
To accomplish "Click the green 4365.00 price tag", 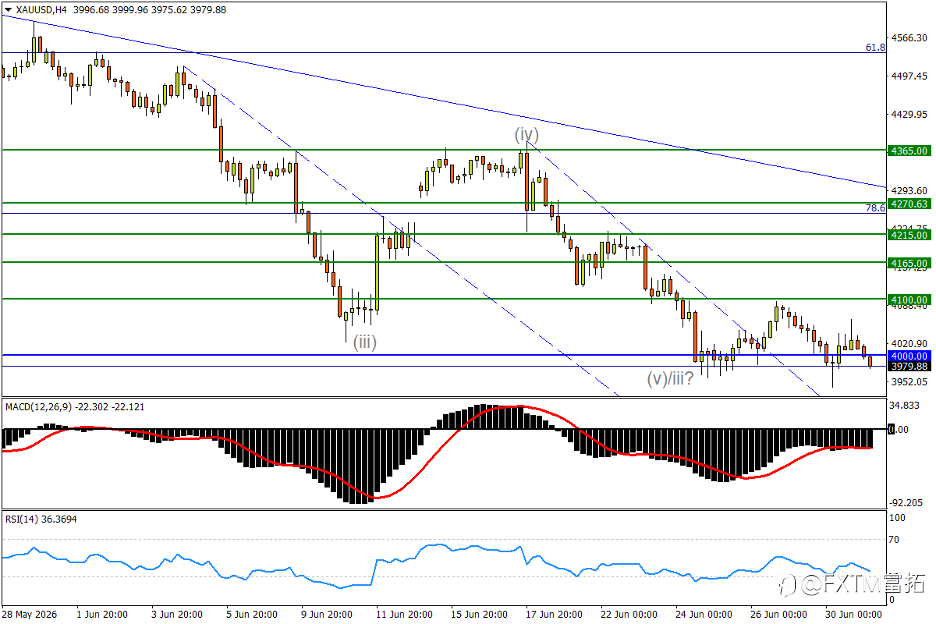I will click(909, 151).
